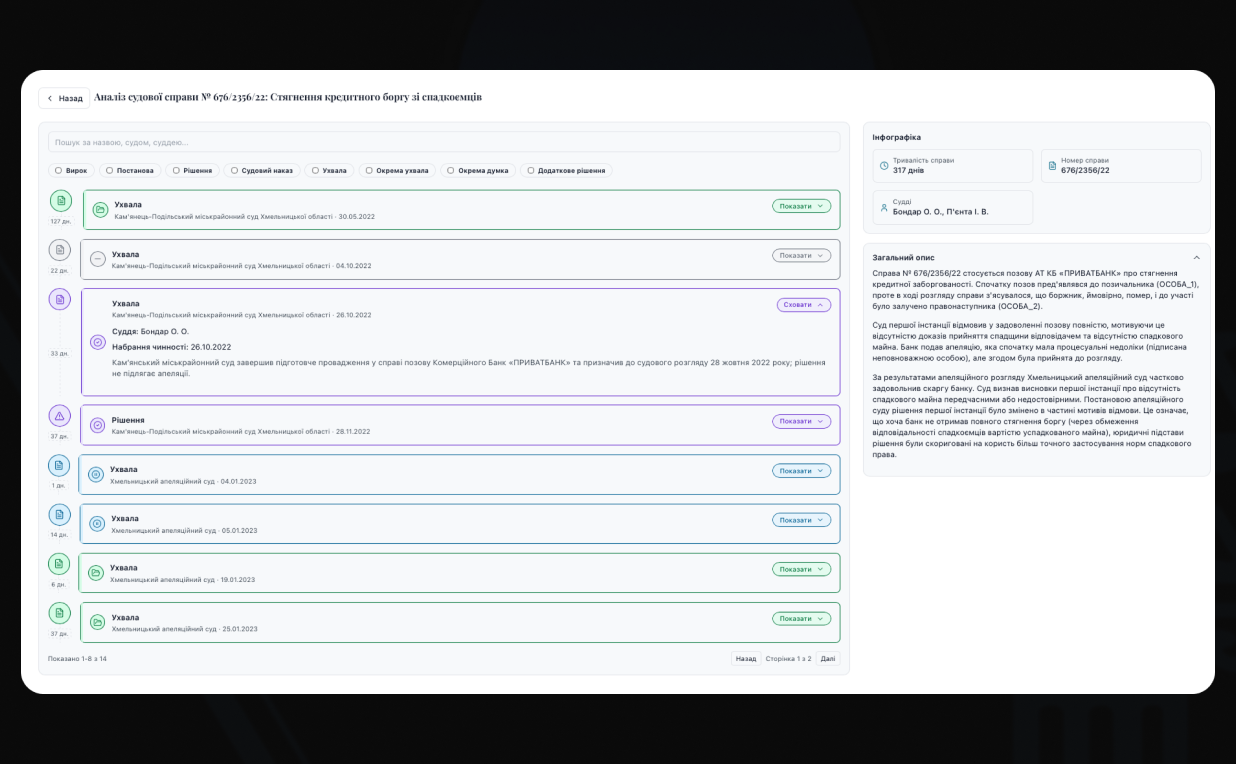Click the person icon in Судді card
The width and height of the screenshot is (1236, 764).
tap(884, 208)
